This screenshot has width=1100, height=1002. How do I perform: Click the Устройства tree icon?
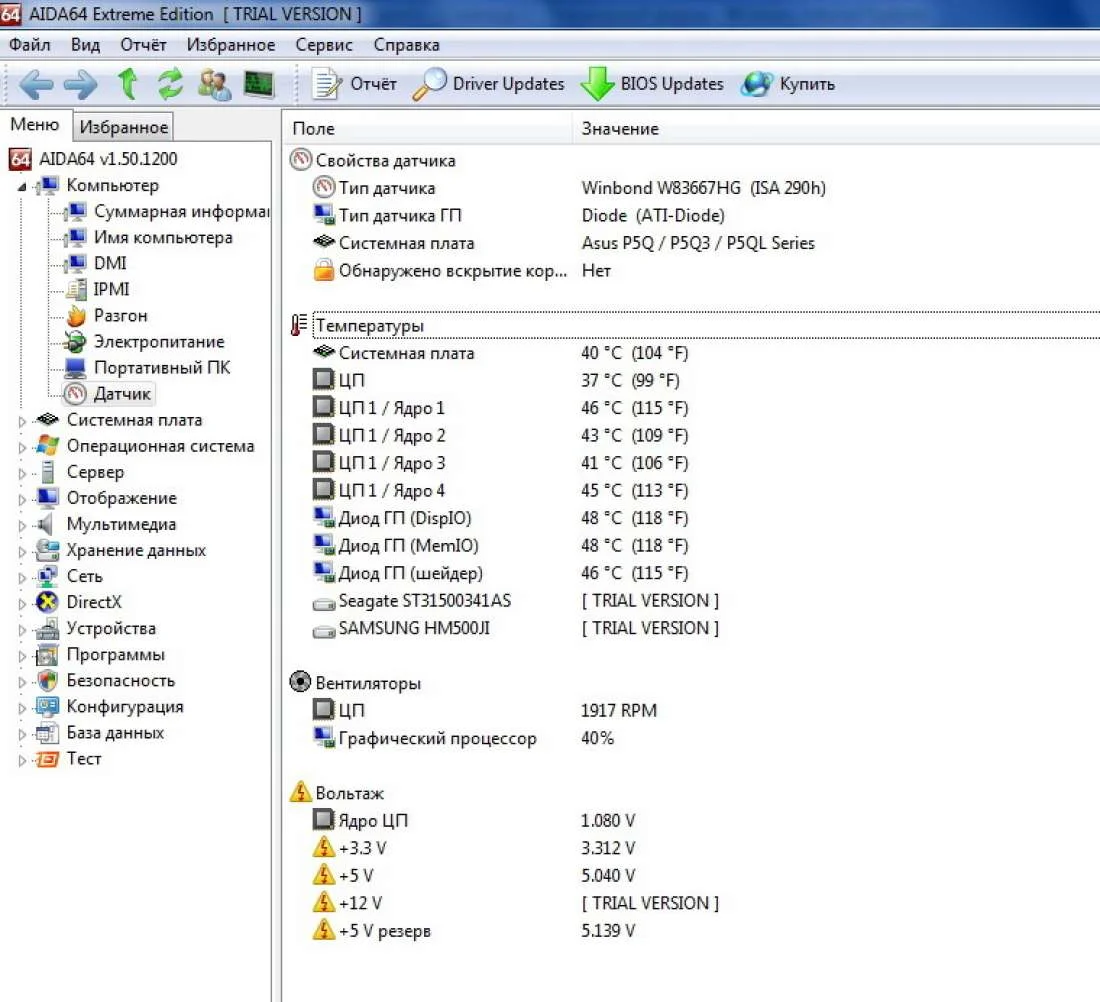click(x=47, y=629)
